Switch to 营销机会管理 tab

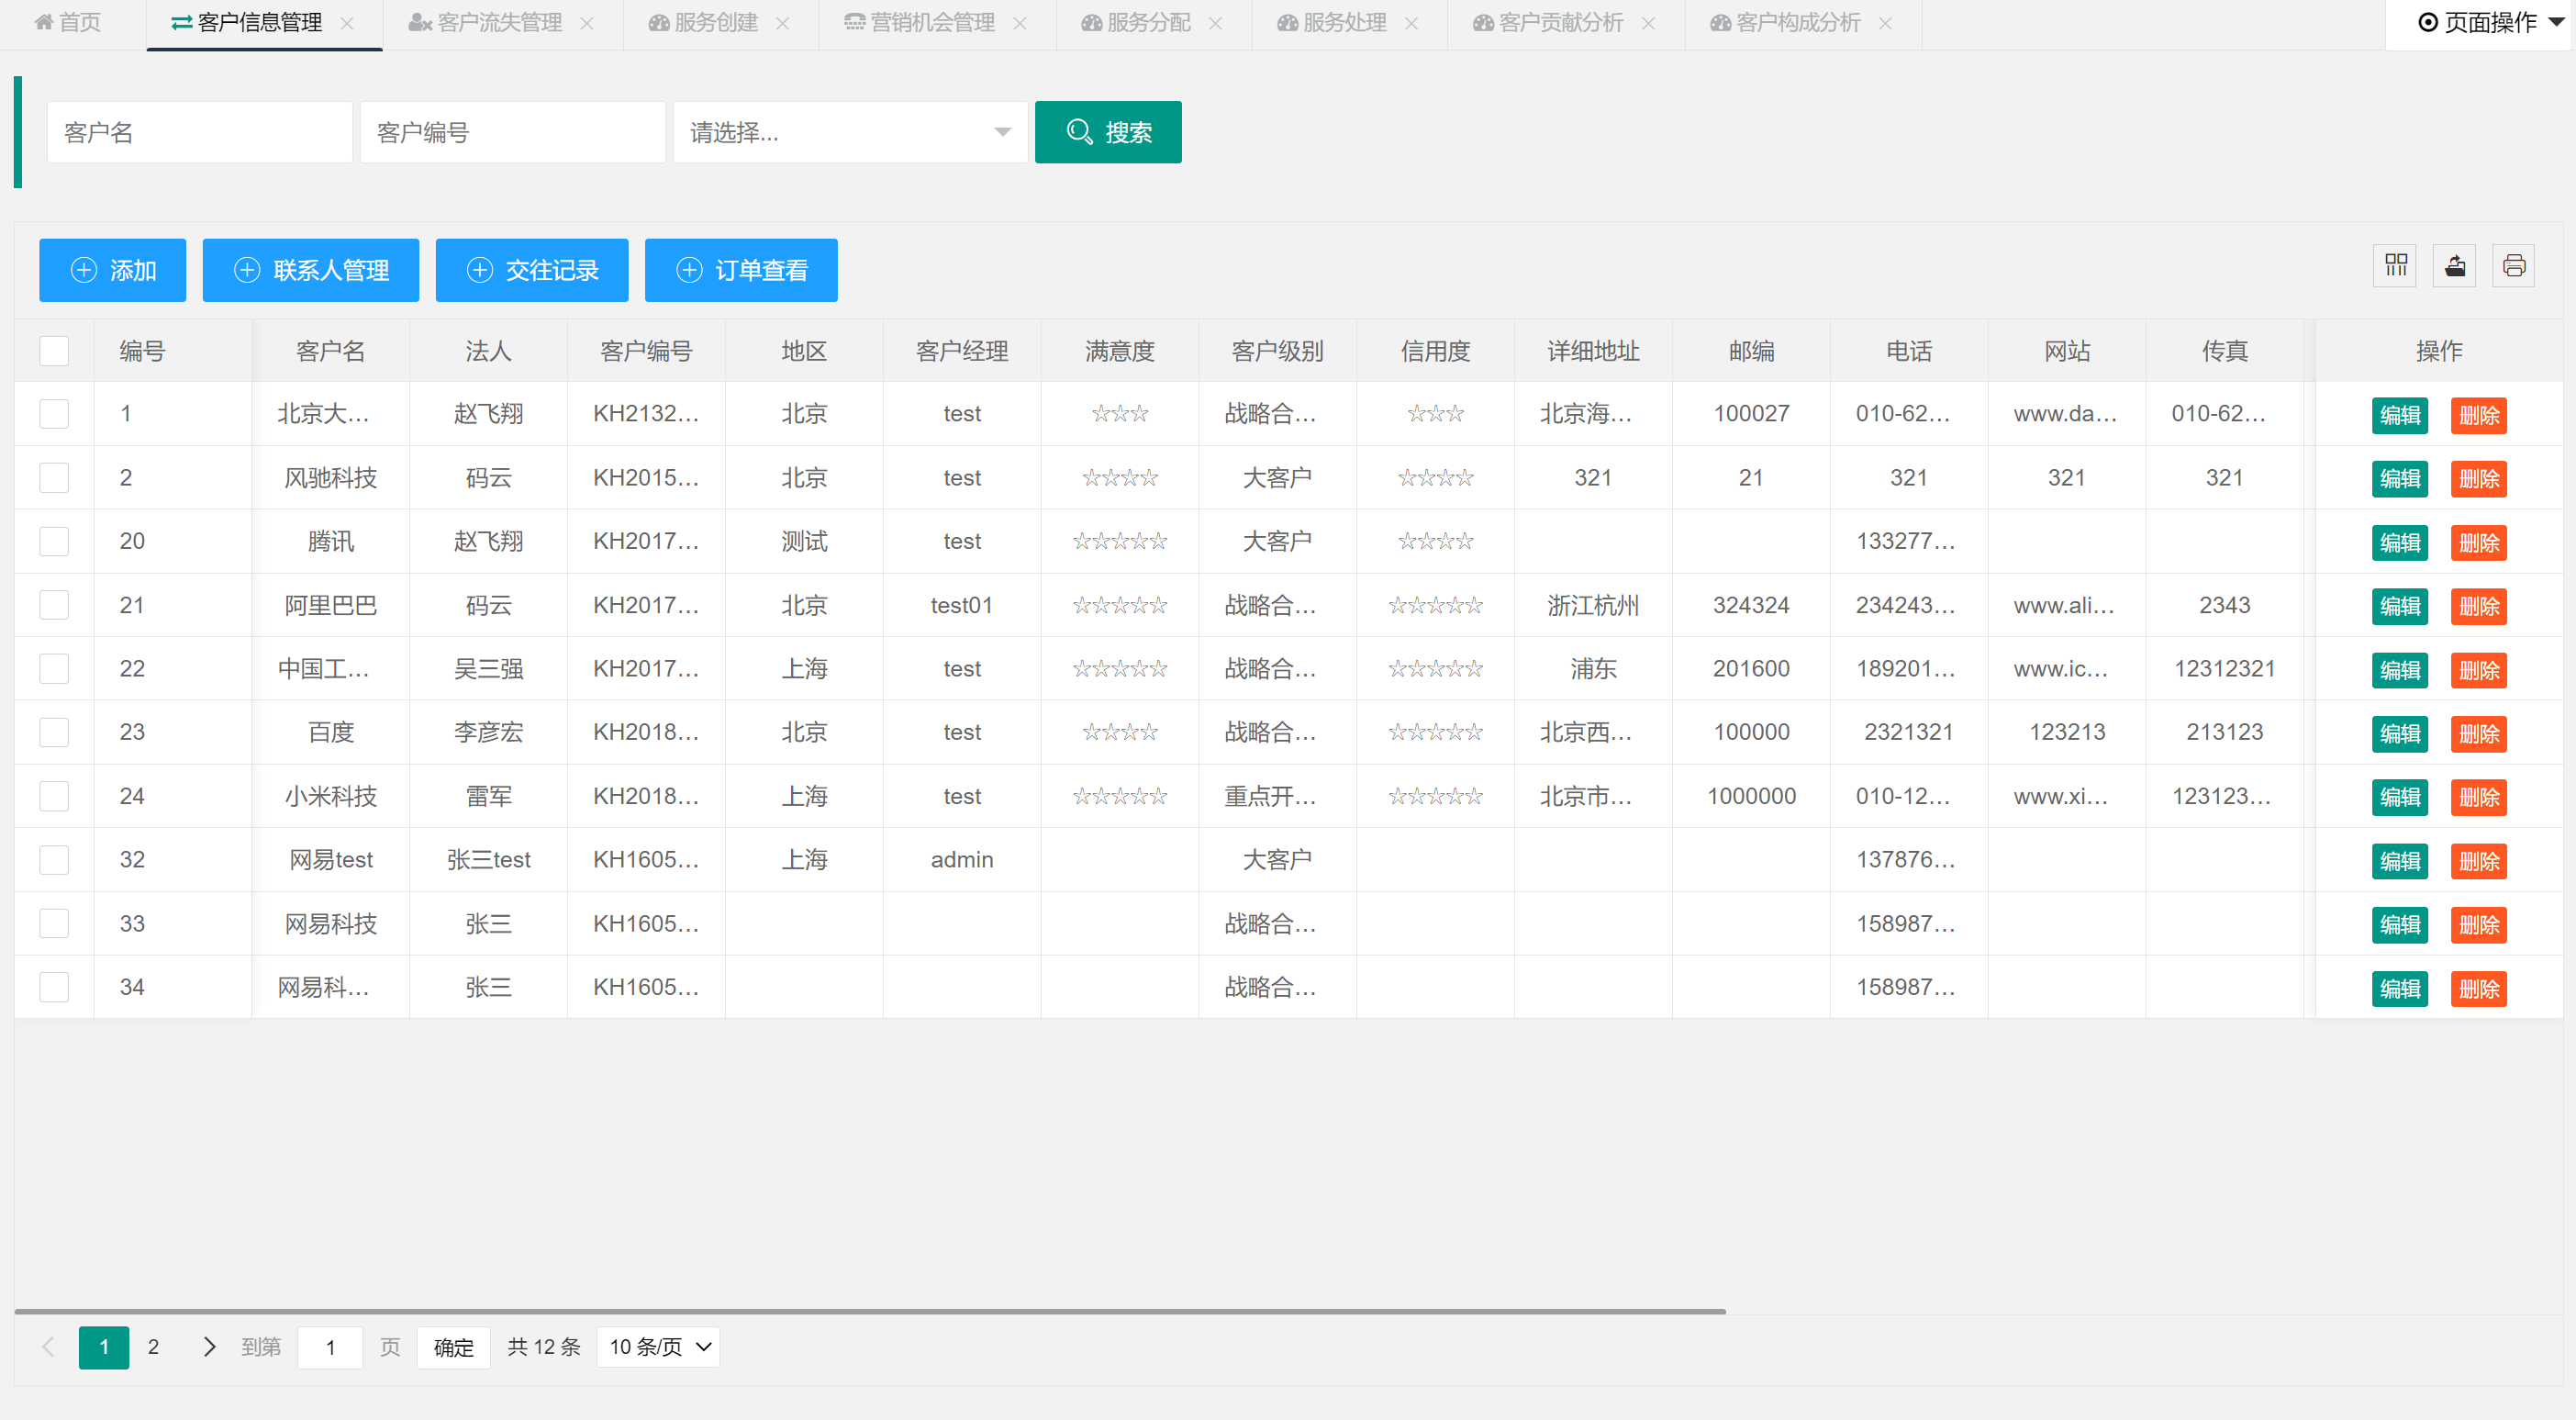[920, 23]
